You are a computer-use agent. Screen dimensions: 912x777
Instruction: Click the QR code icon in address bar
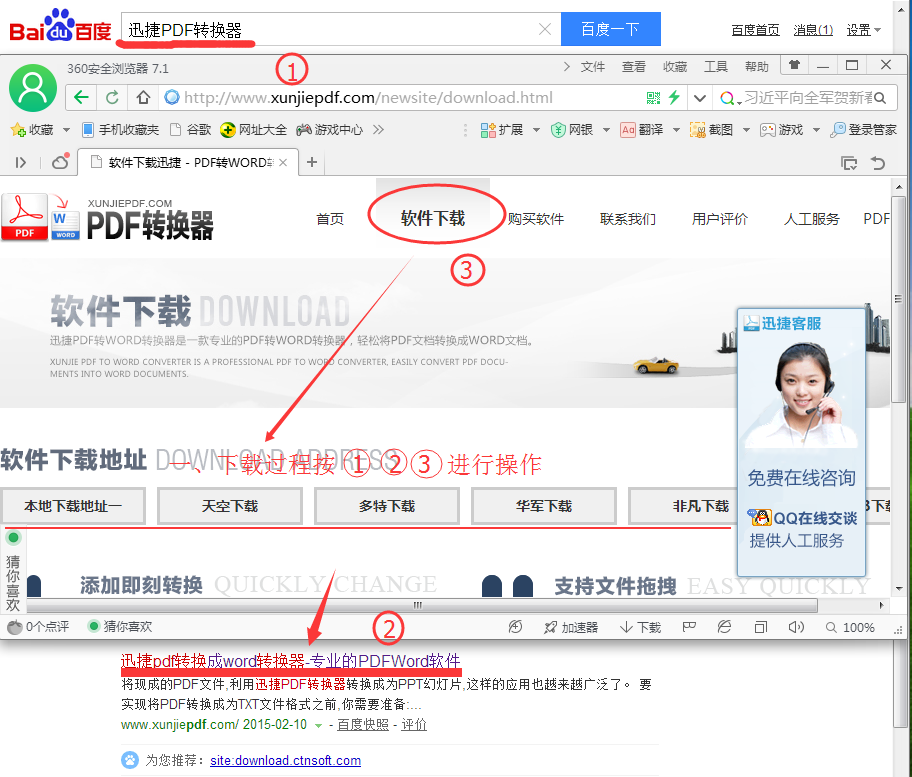[x=653, y=98]
